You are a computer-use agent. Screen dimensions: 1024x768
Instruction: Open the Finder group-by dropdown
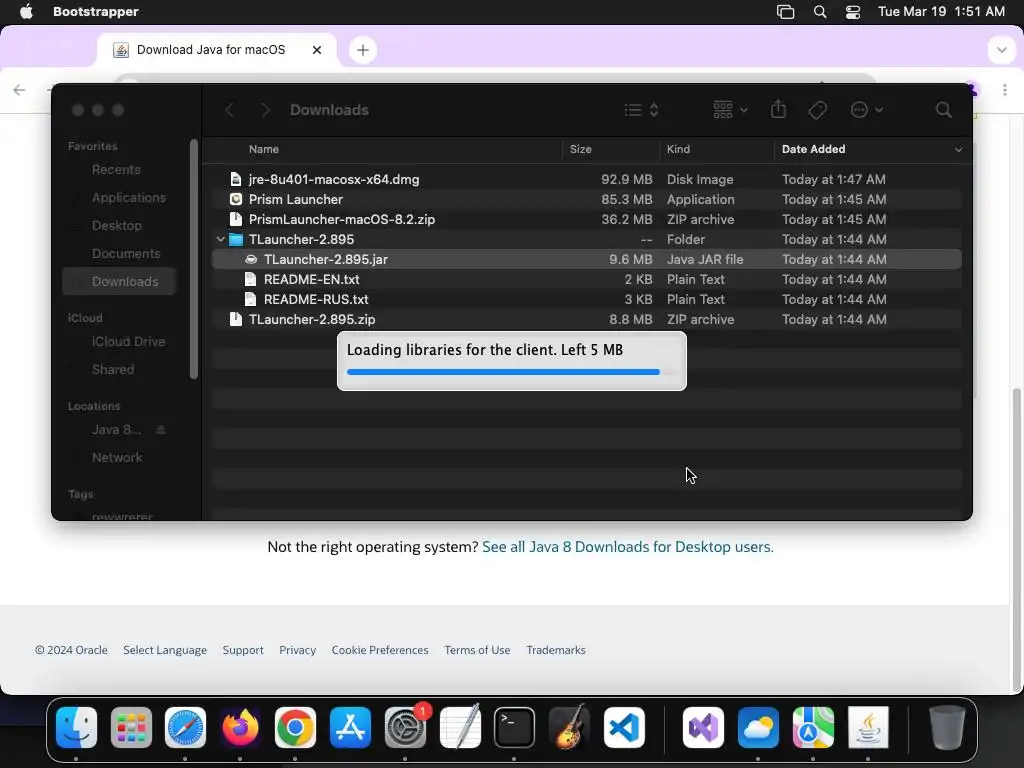[x=729, y=110]
